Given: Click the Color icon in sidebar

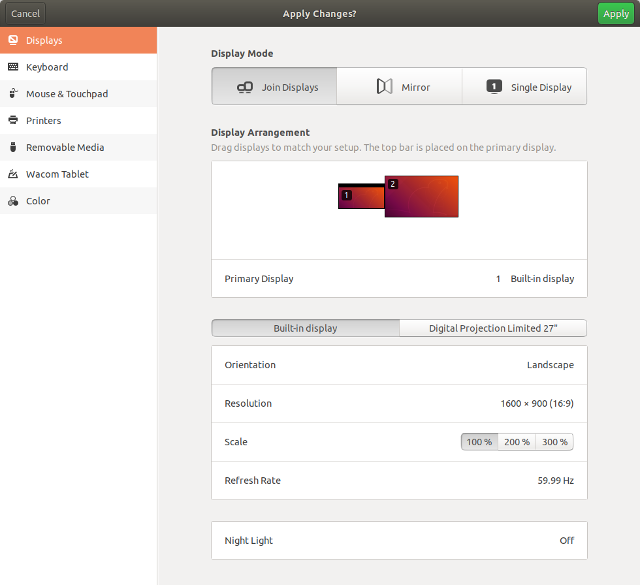Looking at the screenshot, I should pos(13,201).
